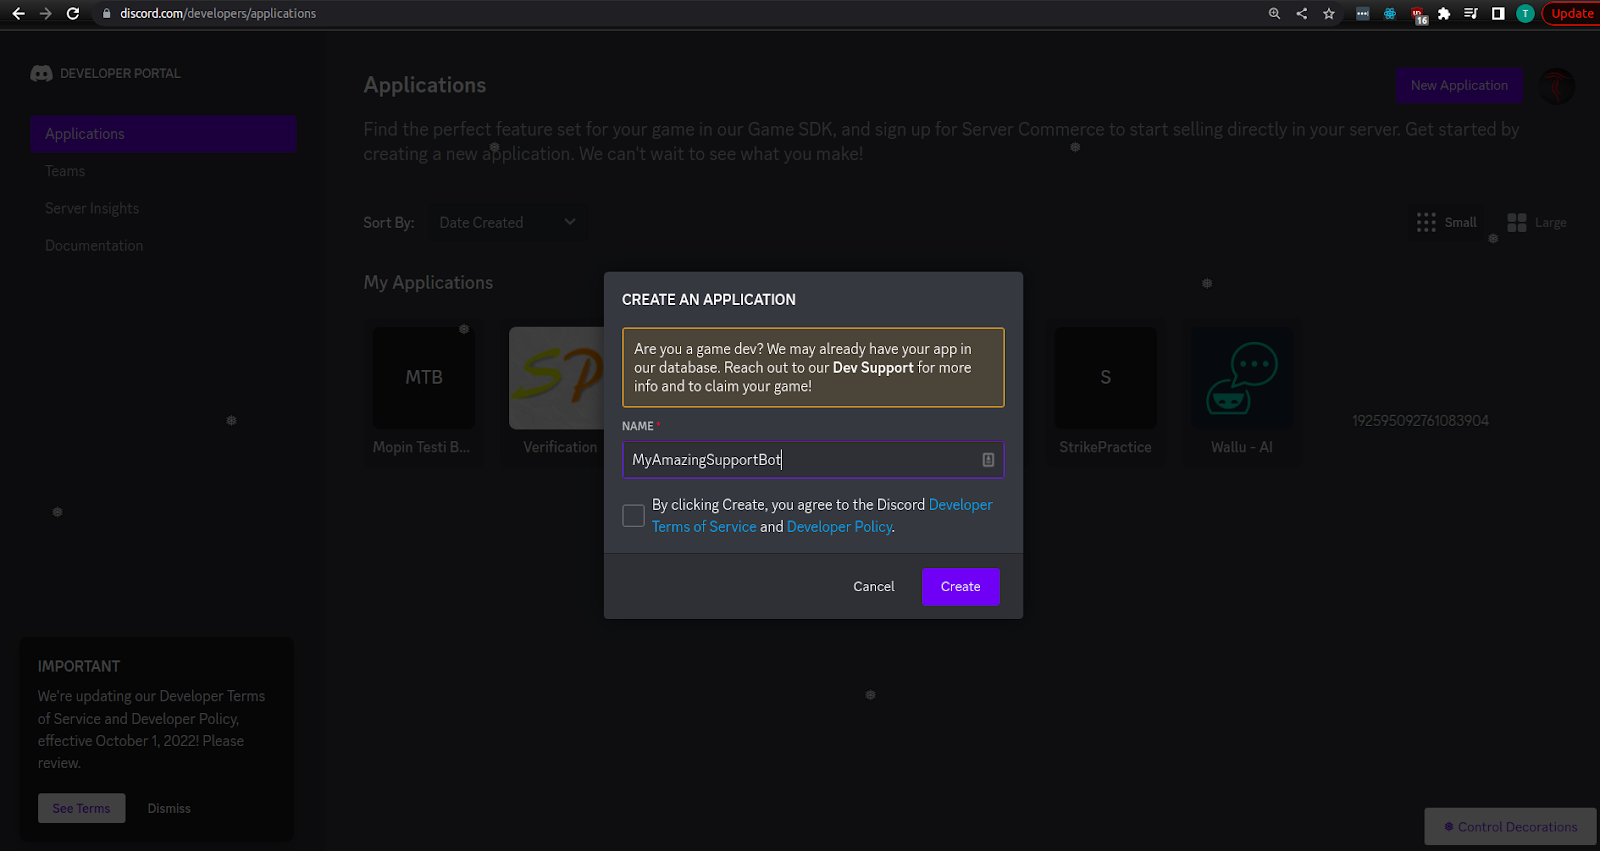Click the Create button
The image size is (1600, 851).
[960, 587]
